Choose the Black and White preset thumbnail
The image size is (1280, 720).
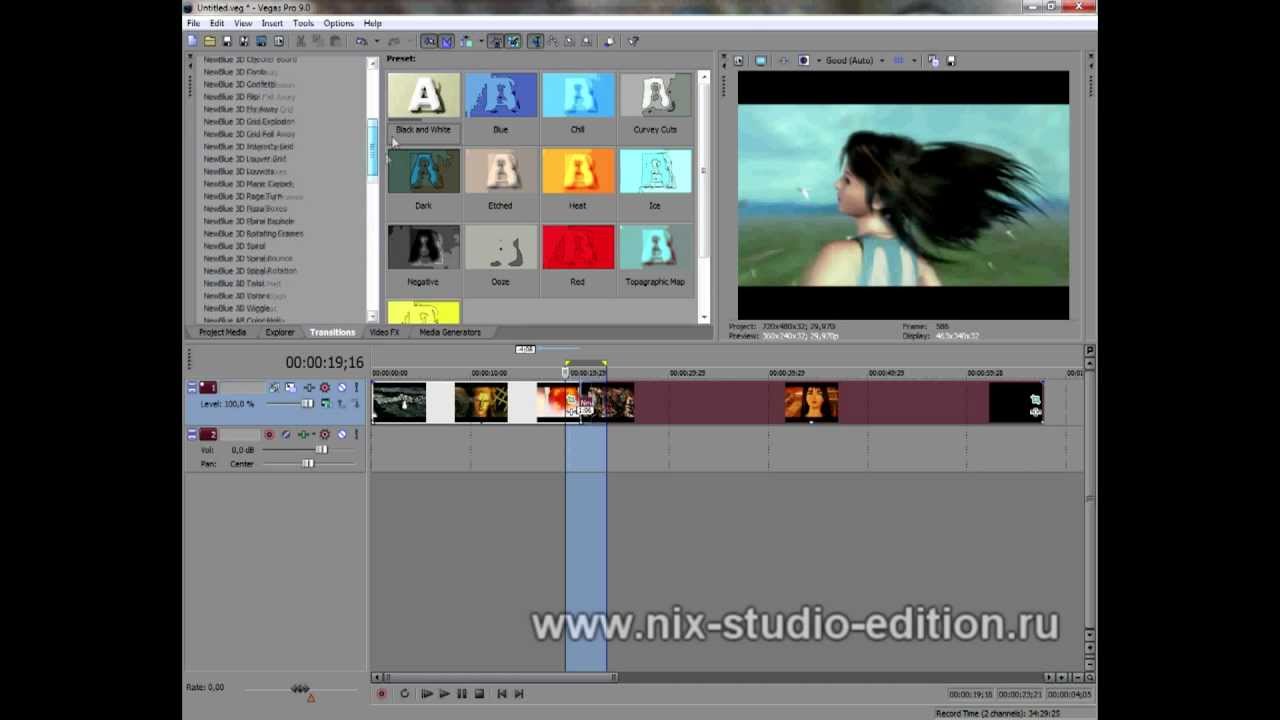[x=423, y=96]
